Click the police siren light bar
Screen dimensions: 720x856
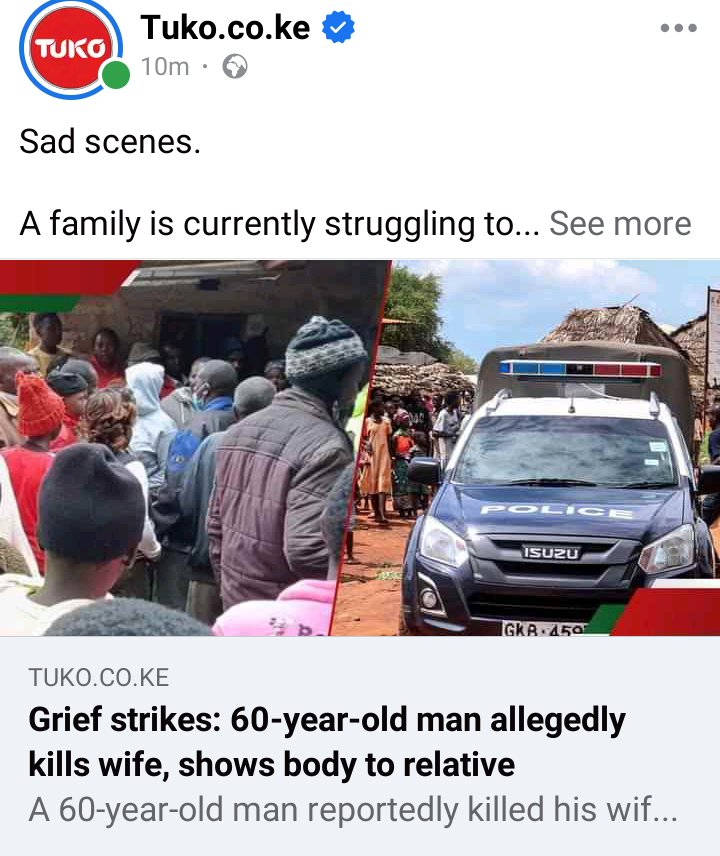click(580, 368)
